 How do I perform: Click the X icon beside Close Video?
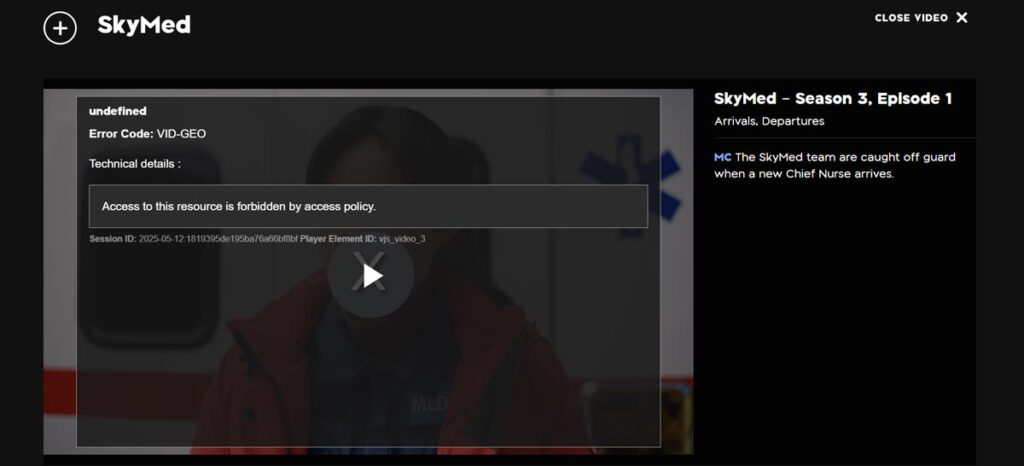(962, 18)
